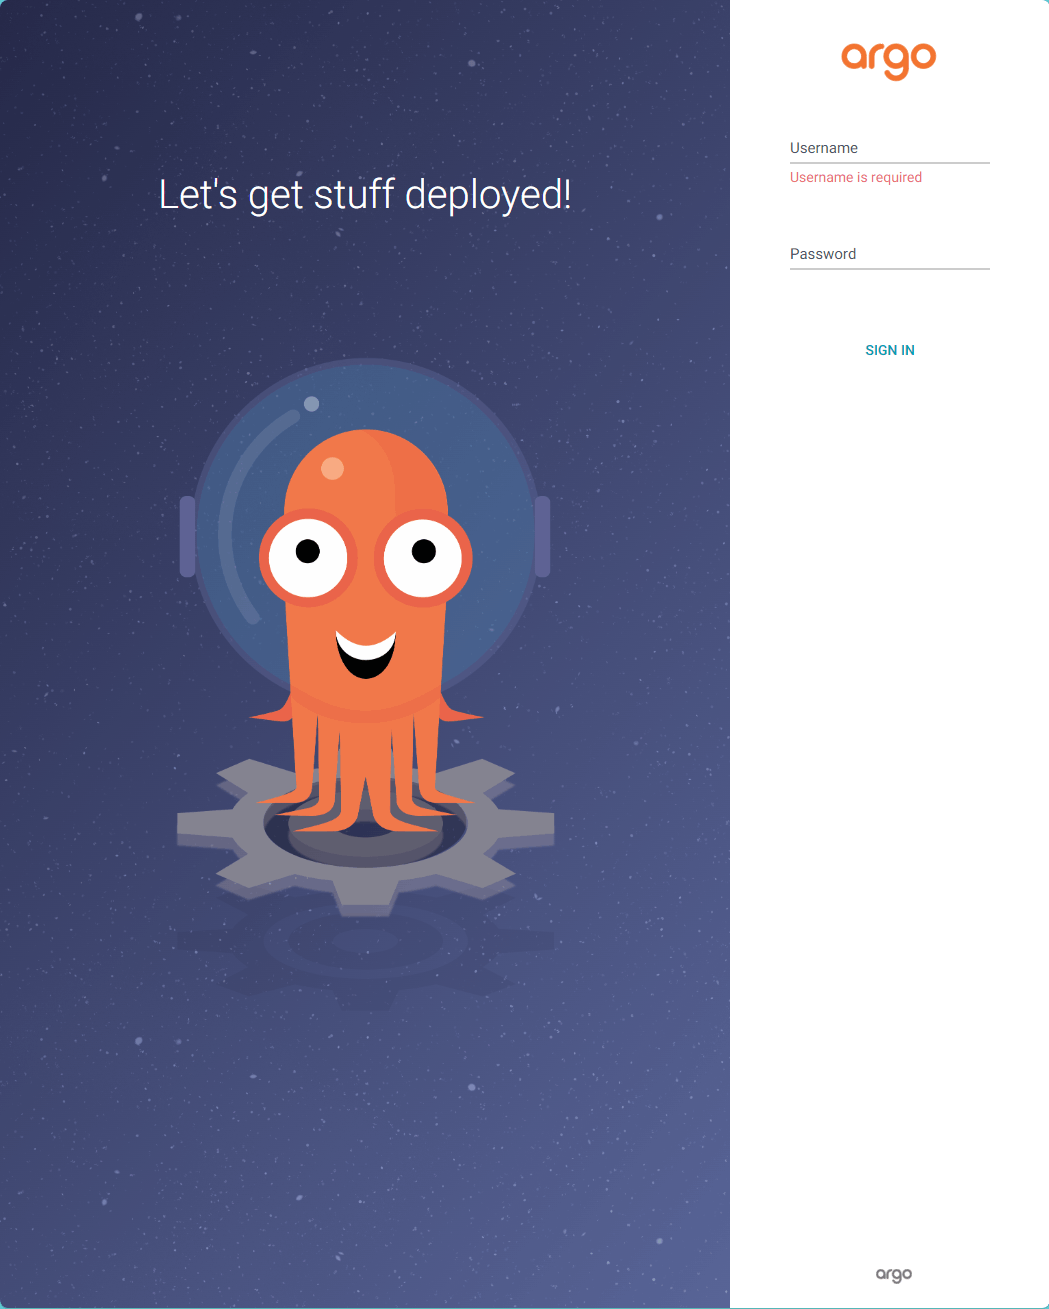Click the small gray argo logo at bottom

894,1274
